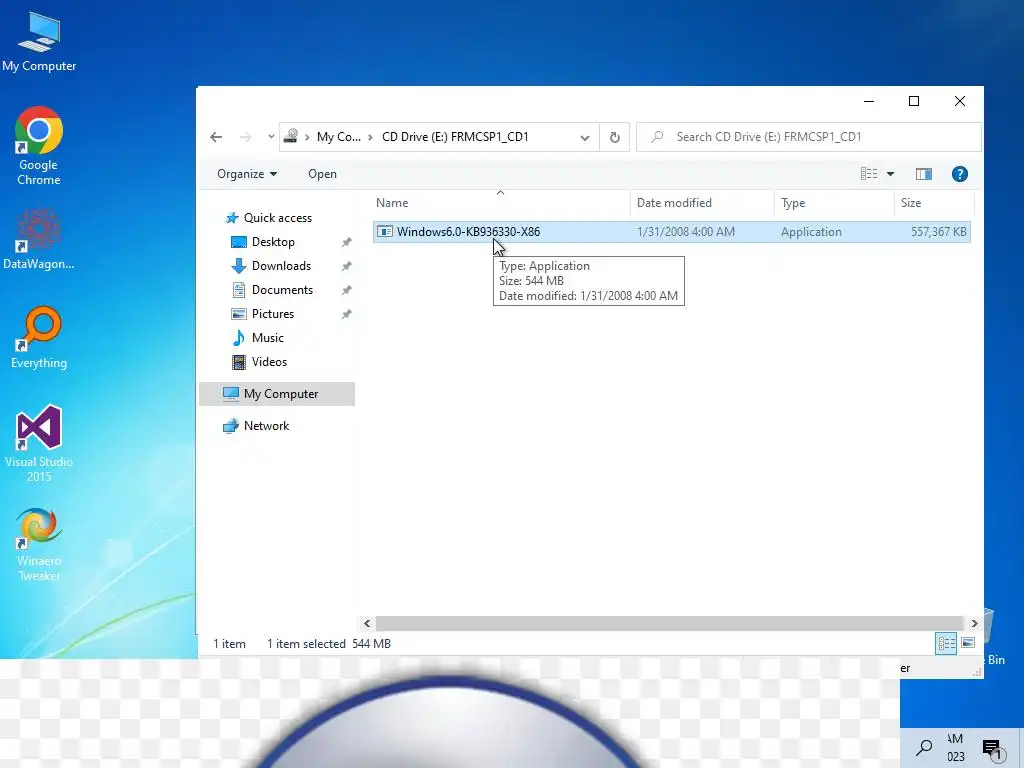
Task: Select My Computer in the navigation pane
Action: click(277, 394)
